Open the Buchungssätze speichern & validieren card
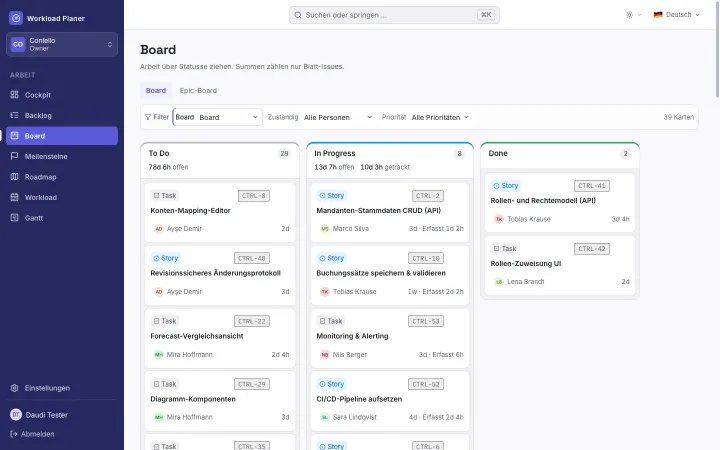Viewport: 720px width, 450px height. click(390, 276)
